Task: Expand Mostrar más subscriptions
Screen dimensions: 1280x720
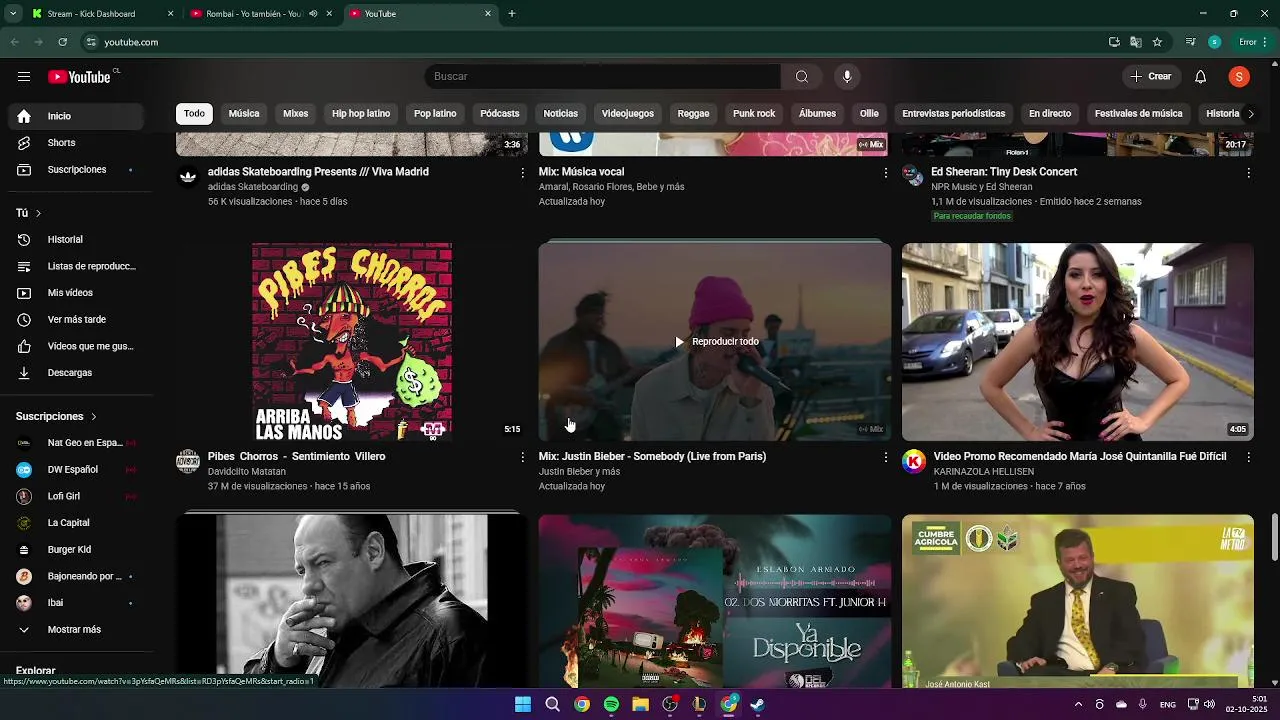Action: [76, 630]
